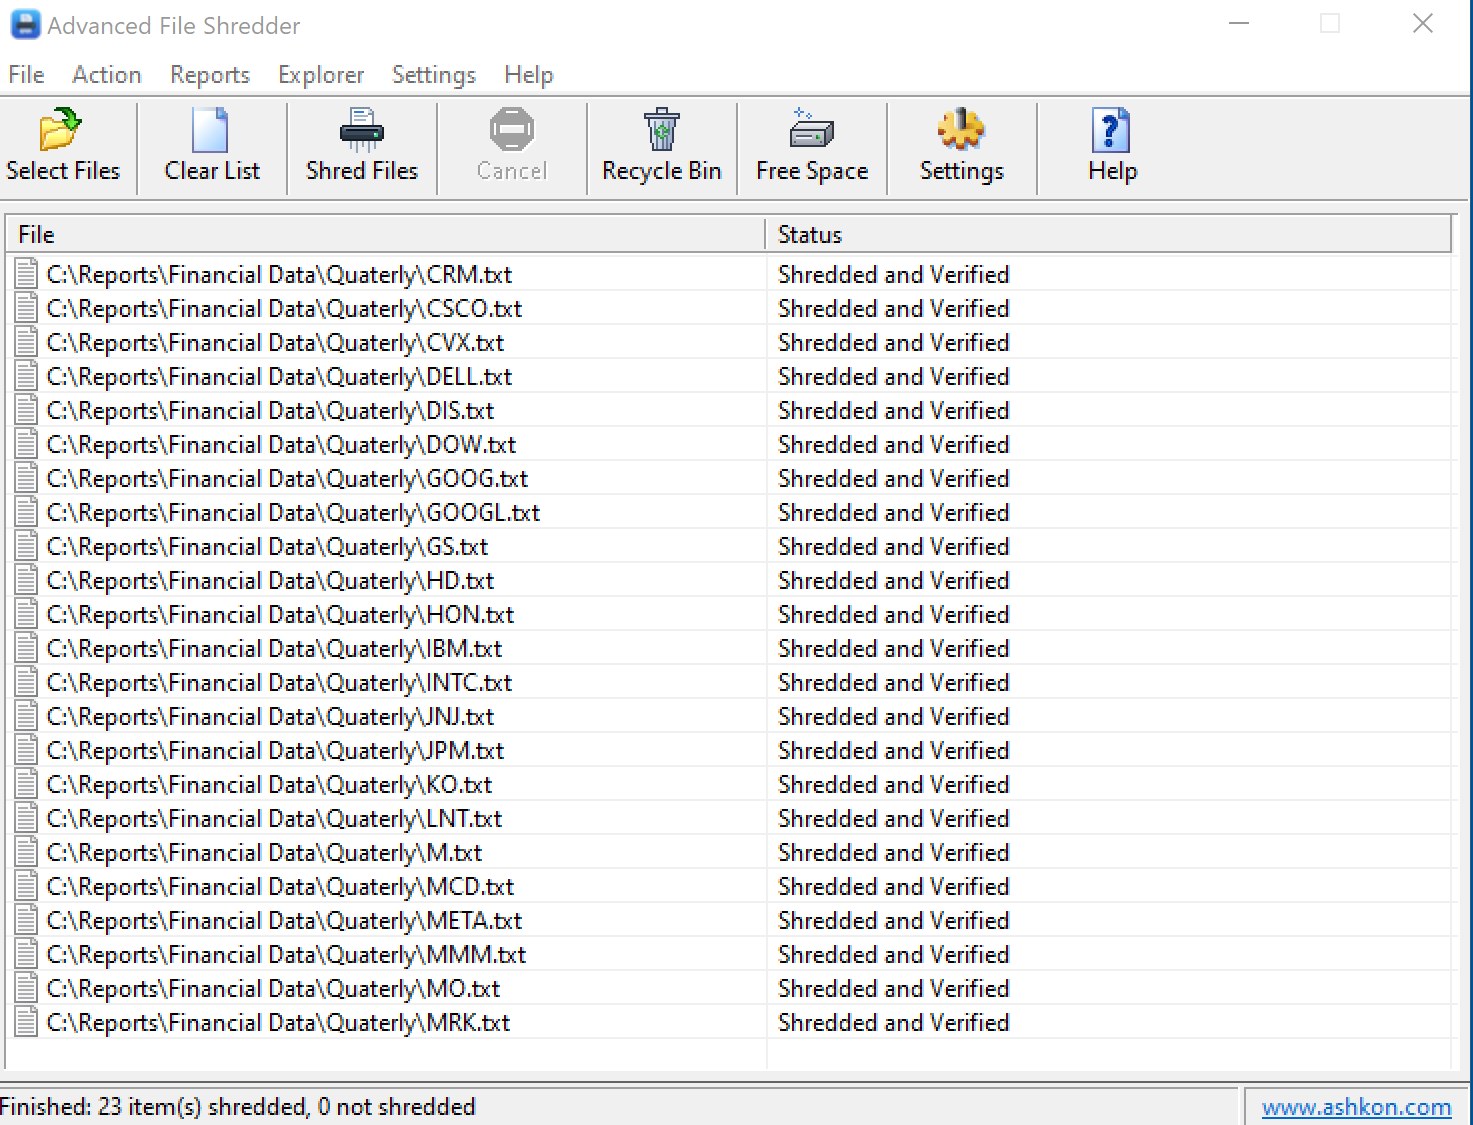
Task: Click the file icon beside INTC.txt
Action: (27, 682)
